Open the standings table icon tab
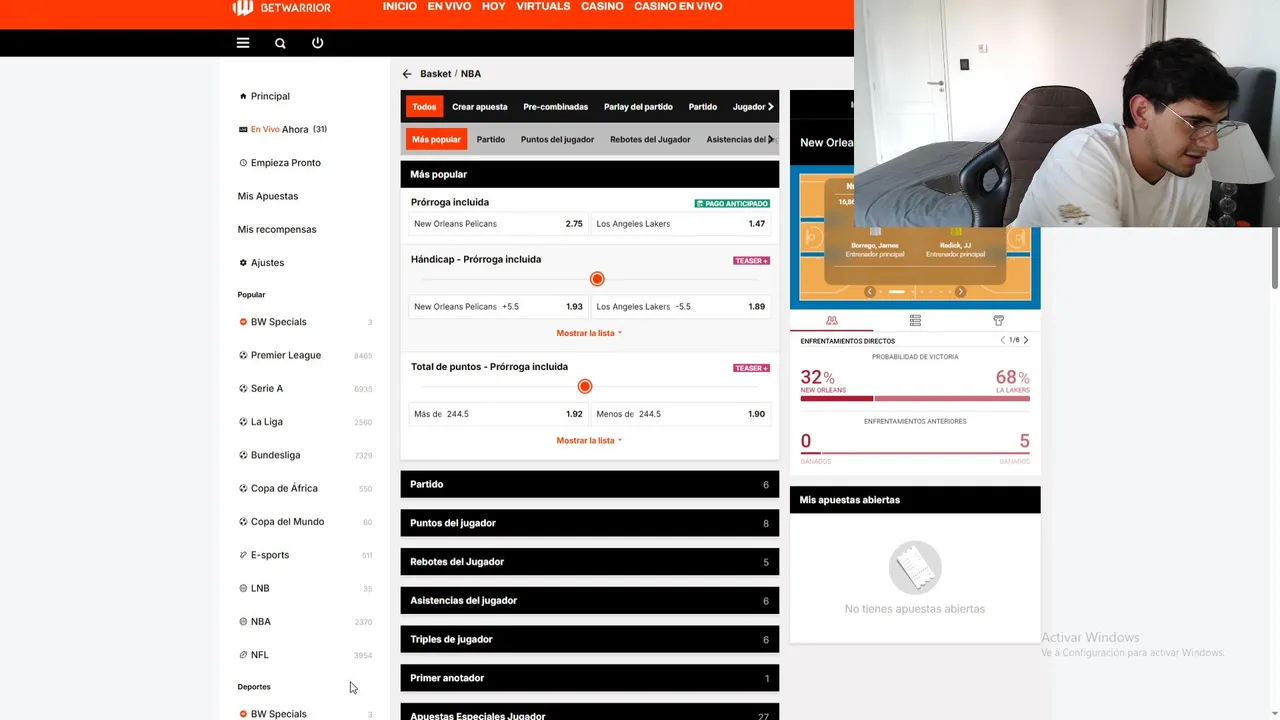The image size is (1280, 720). (915, 321)
